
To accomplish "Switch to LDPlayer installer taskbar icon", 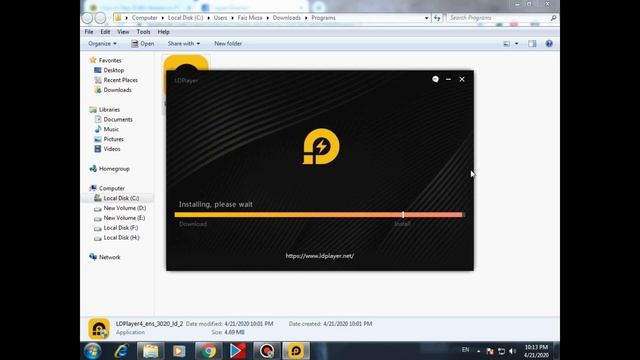I will click(296, 351).
